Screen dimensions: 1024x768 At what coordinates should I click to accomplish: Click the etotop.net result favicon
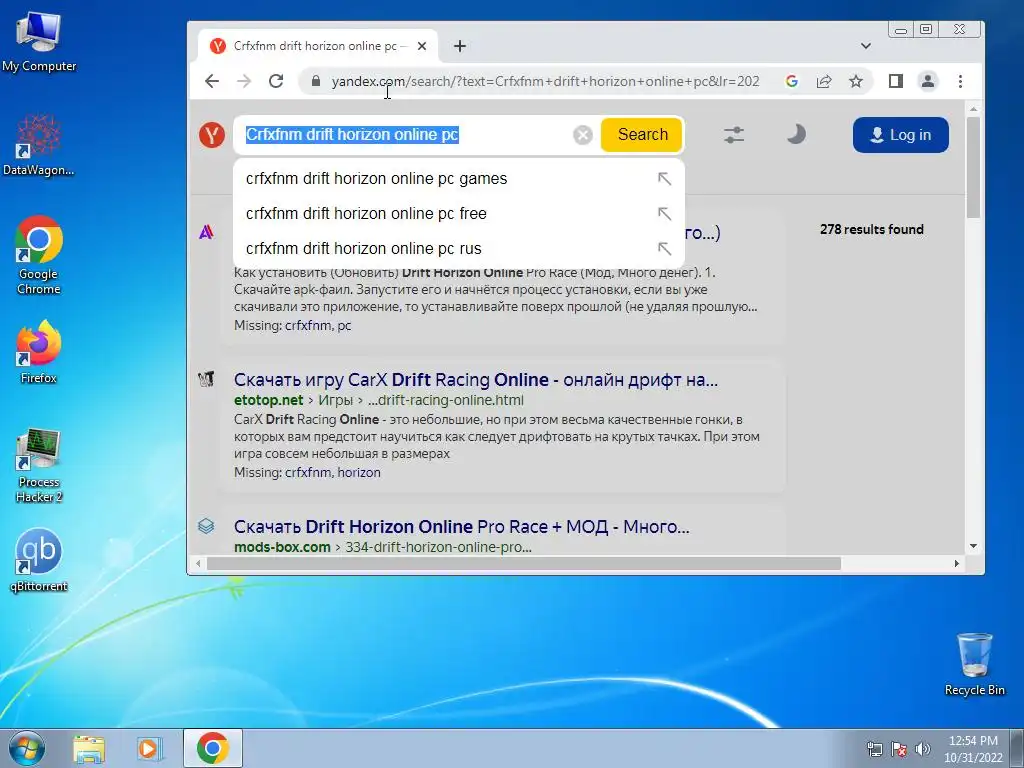point(206,379)
